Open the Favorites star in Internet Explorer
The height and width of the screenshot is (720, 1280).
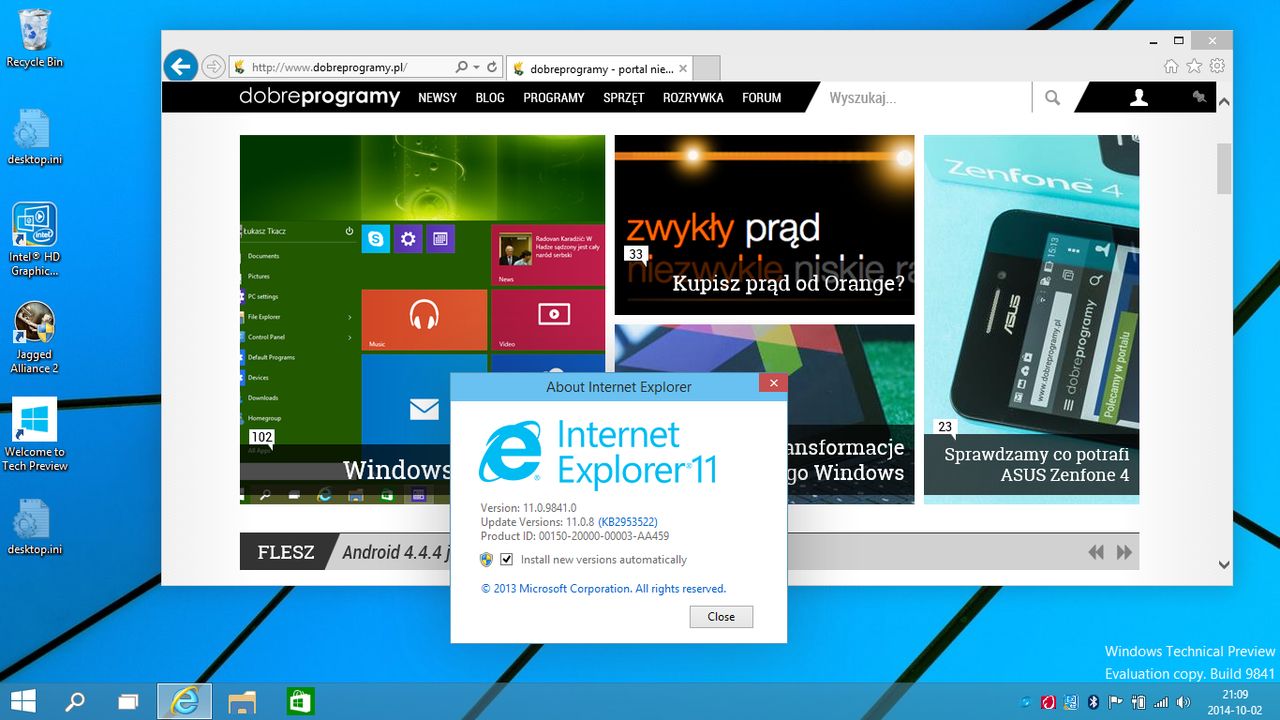coord(1194,66)
